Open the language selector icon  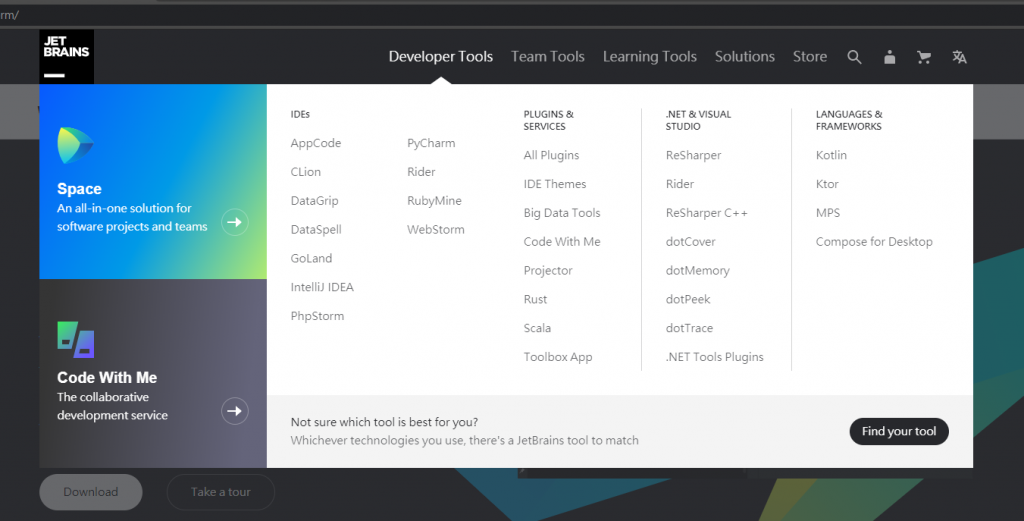tap(959, 57)
